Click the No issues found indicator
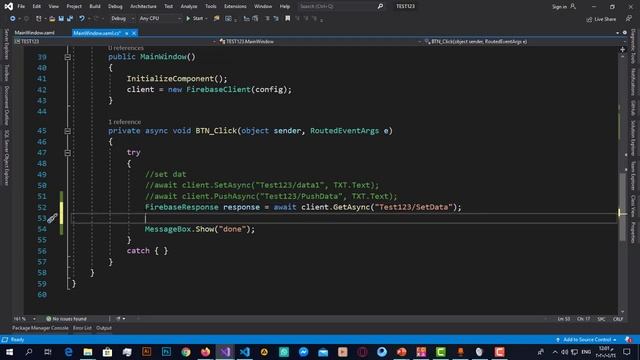The height and width of the screenshot is (360, 640). coord(66,319)
